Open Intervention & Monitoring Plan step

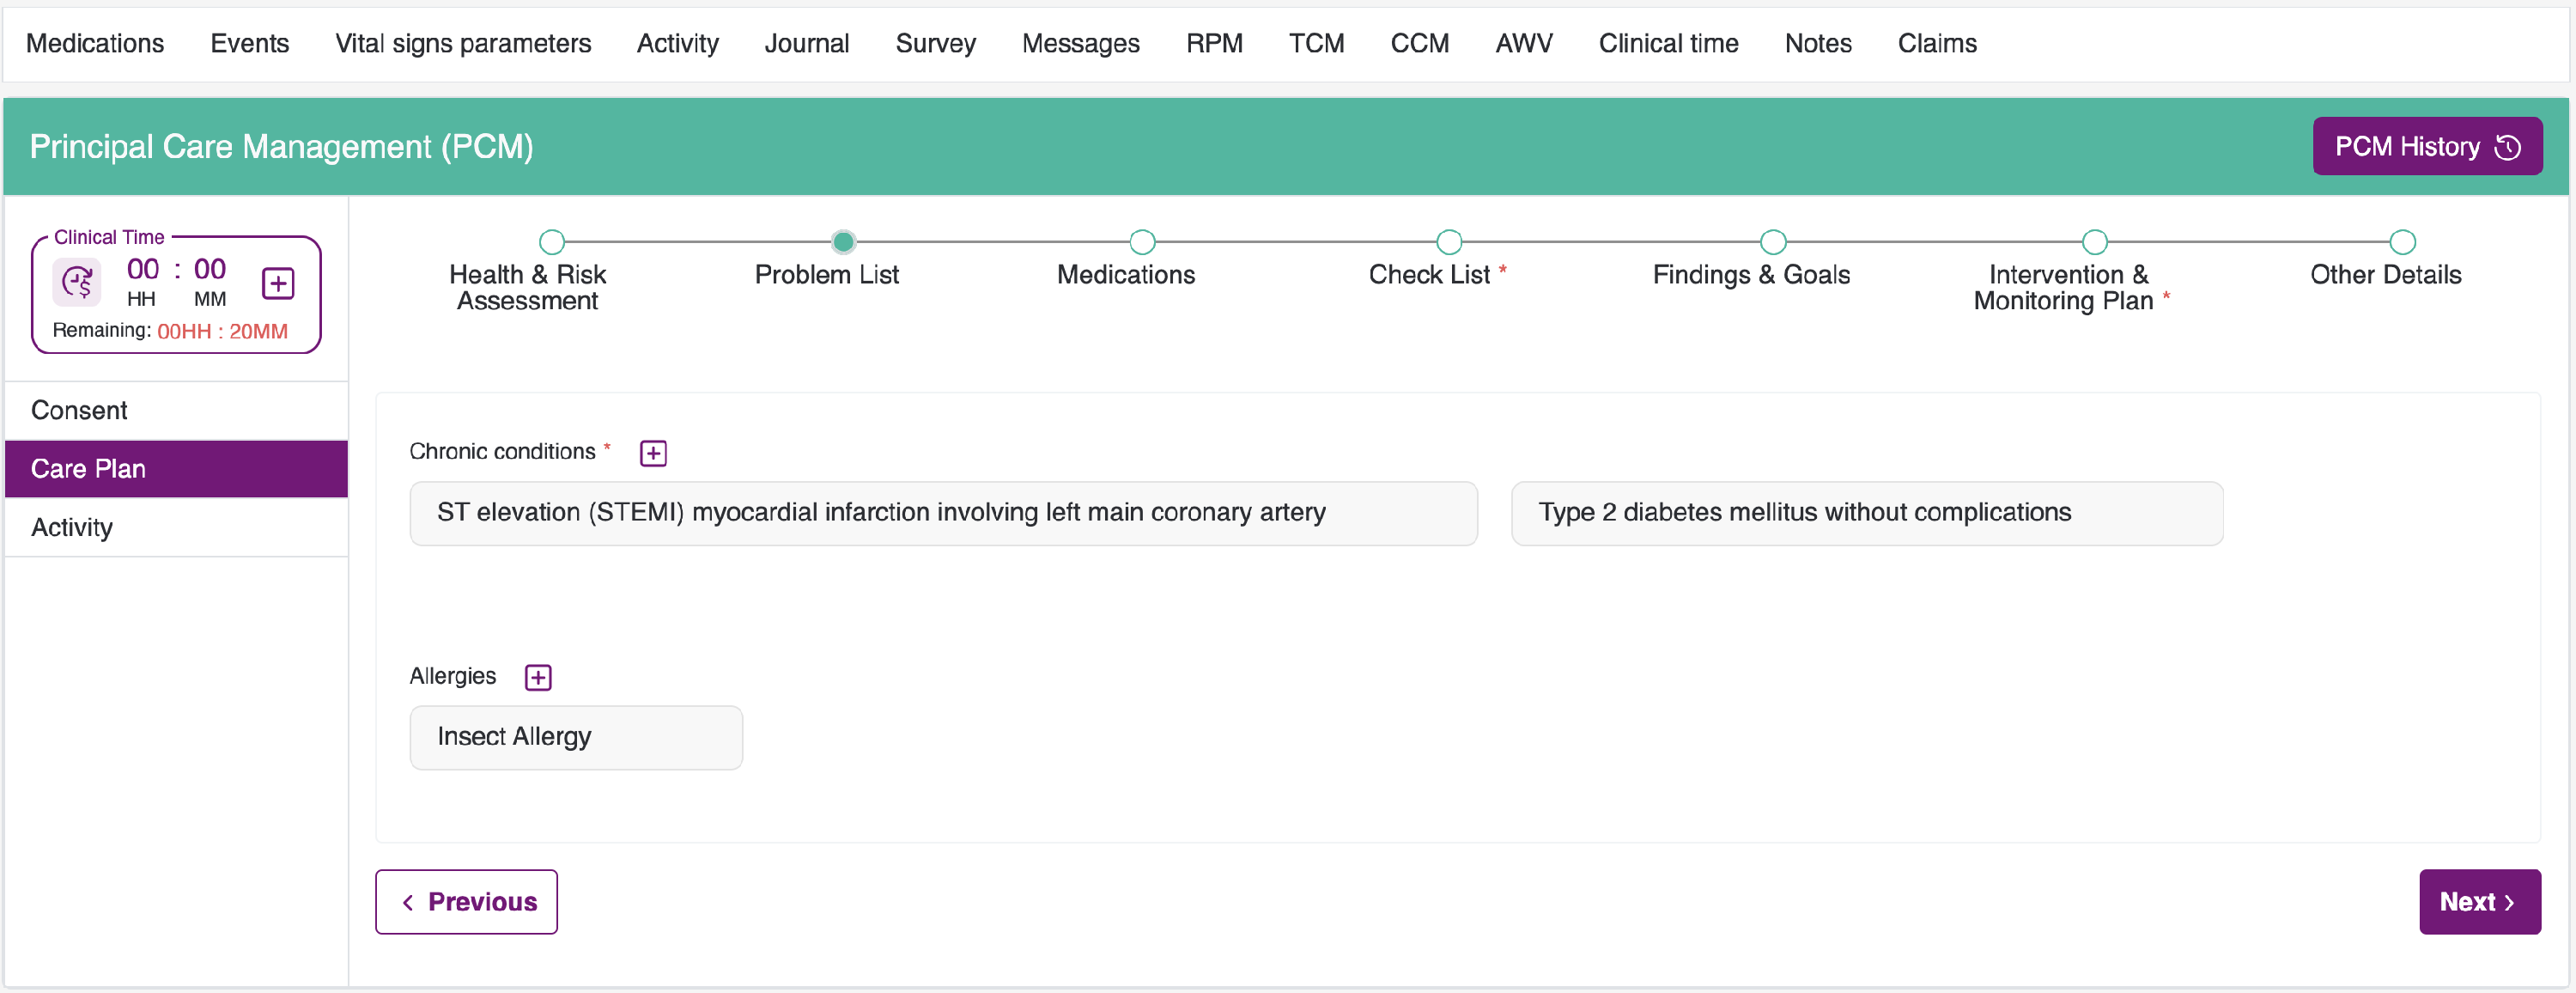[2094, 242]
